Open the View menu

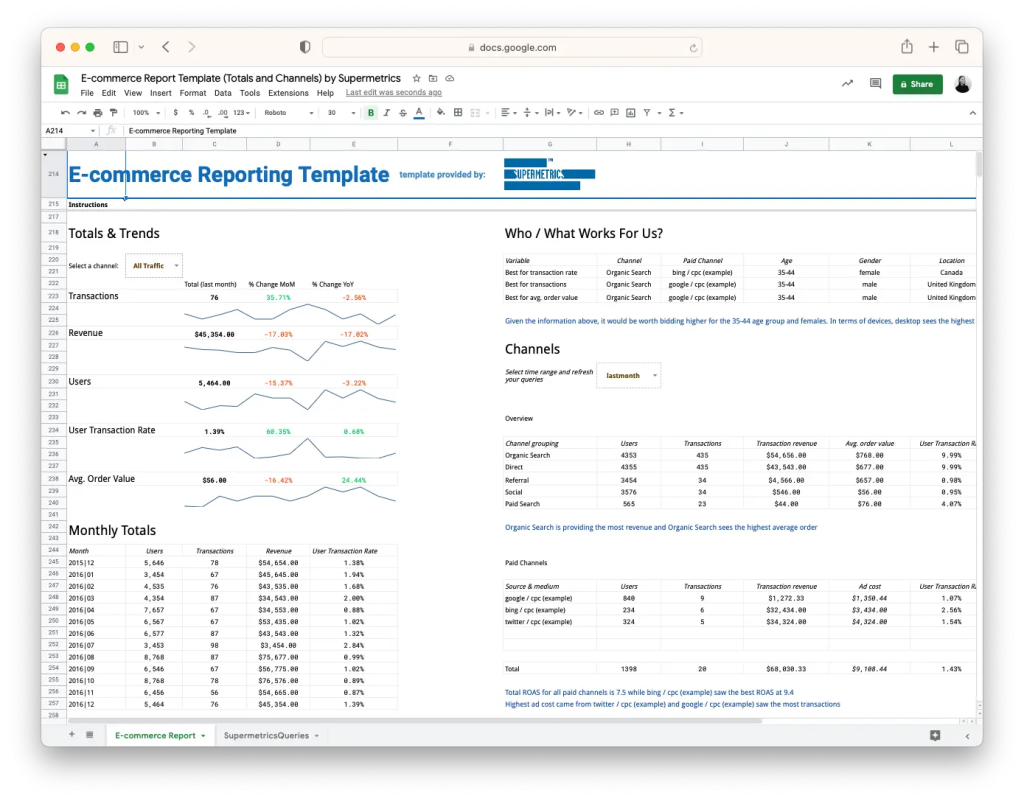coord(133,93)
